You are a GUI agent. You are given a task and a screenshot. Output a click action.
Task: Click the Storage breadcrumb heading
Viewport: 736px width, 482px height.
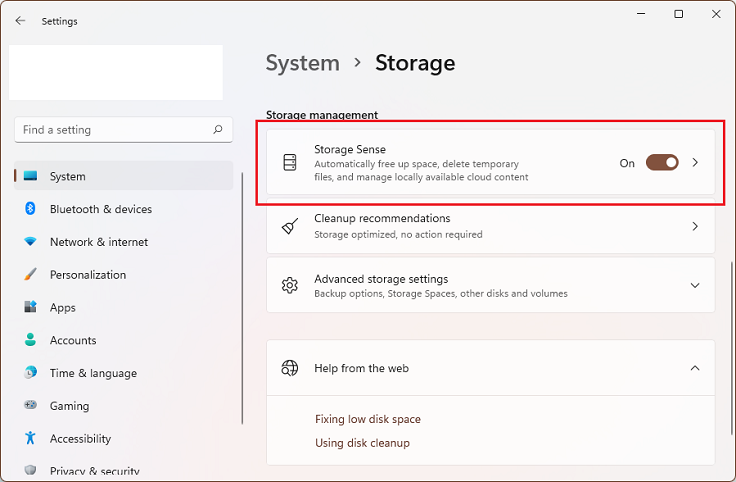click(x=415, y=63)
